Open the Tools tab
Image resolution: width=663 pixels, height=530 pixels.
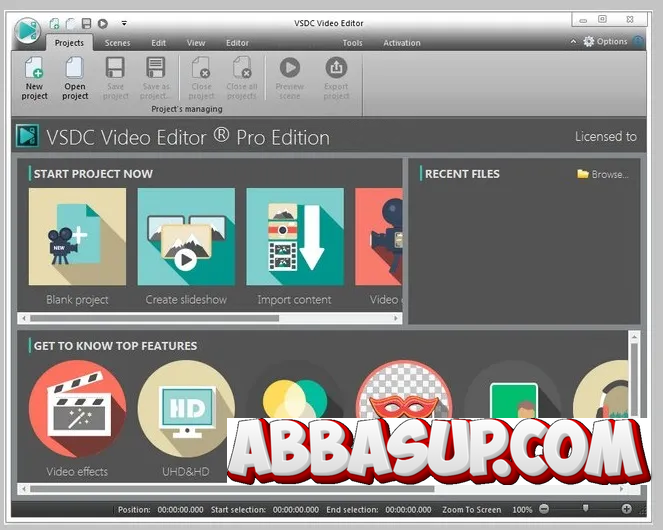point(352,43)
